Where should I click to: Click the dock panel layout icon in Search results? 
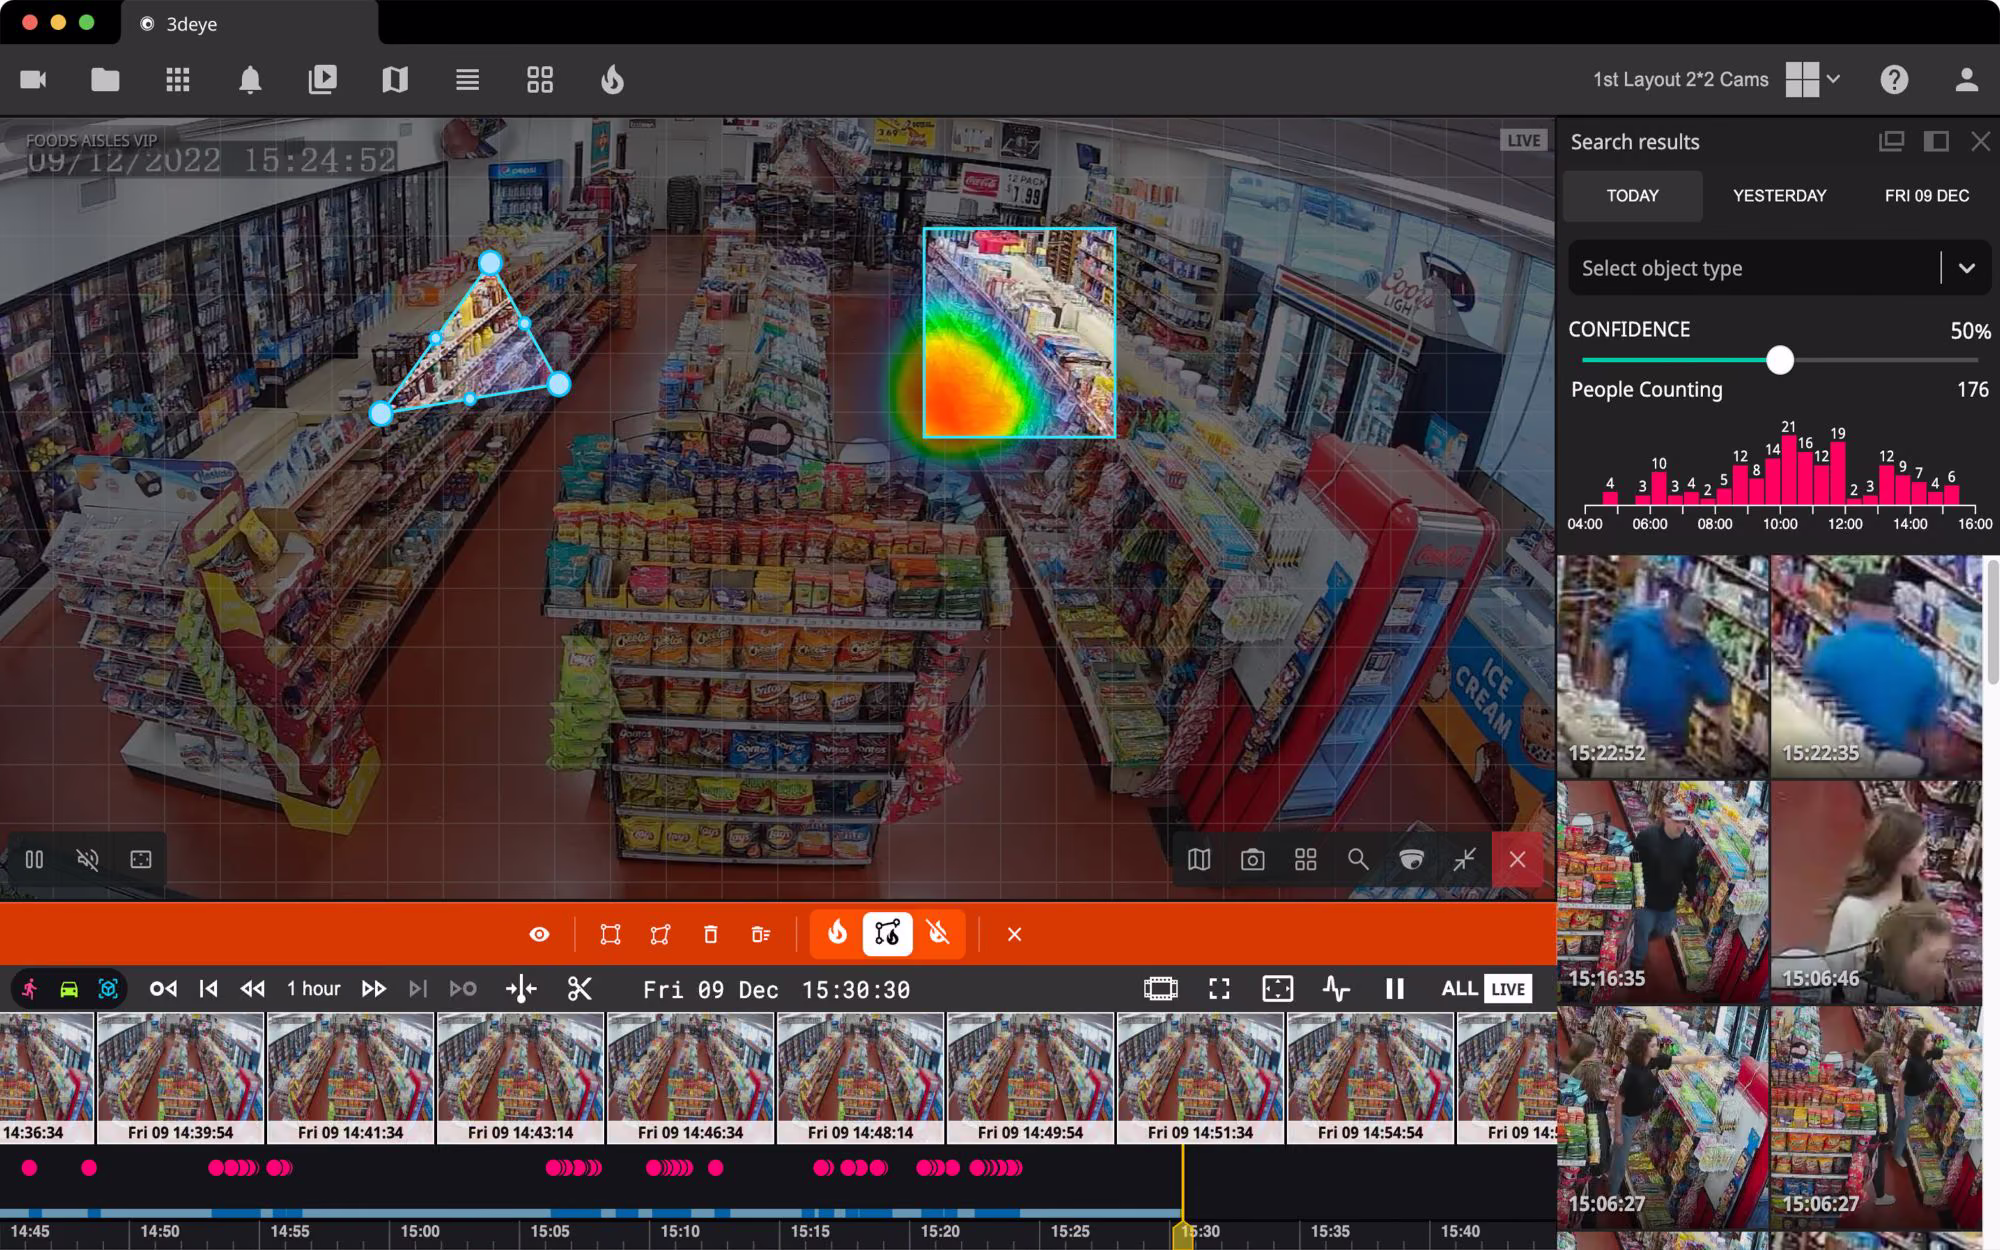(x=1936, y=141)
